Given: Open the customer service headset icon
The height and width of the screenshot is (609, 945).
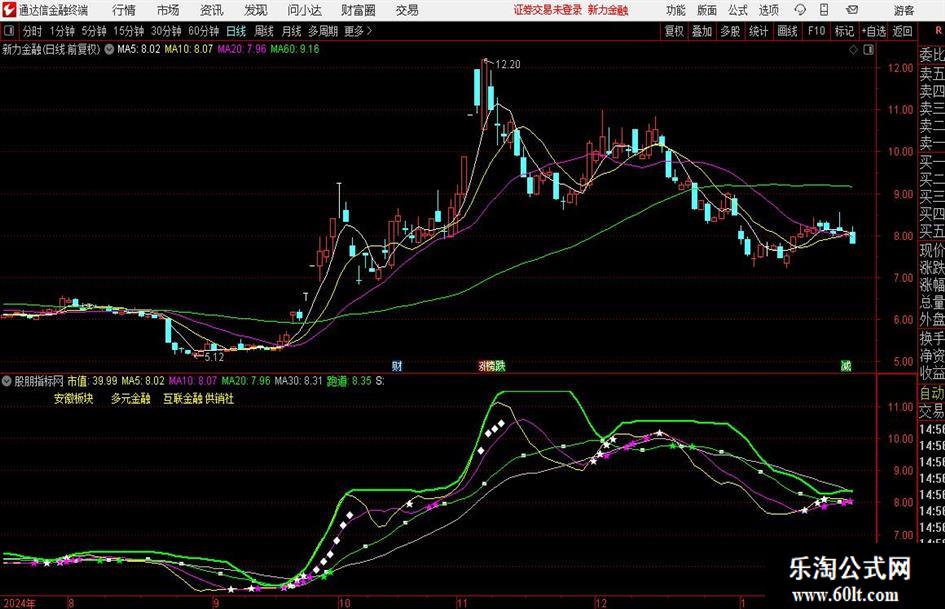Looking at the screenshot, I should pyautogui.click(x=800, y=10).
